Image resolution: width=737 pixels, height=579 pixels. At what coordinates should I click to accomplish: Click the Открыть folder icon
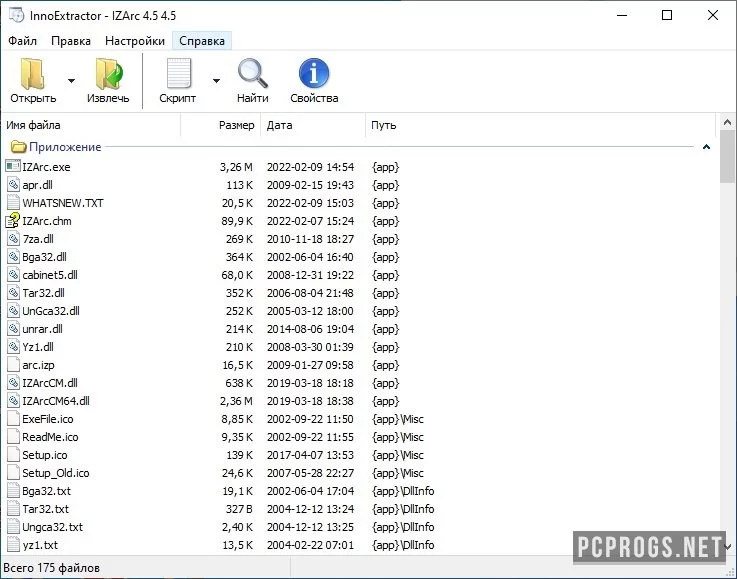pos(32,74)
